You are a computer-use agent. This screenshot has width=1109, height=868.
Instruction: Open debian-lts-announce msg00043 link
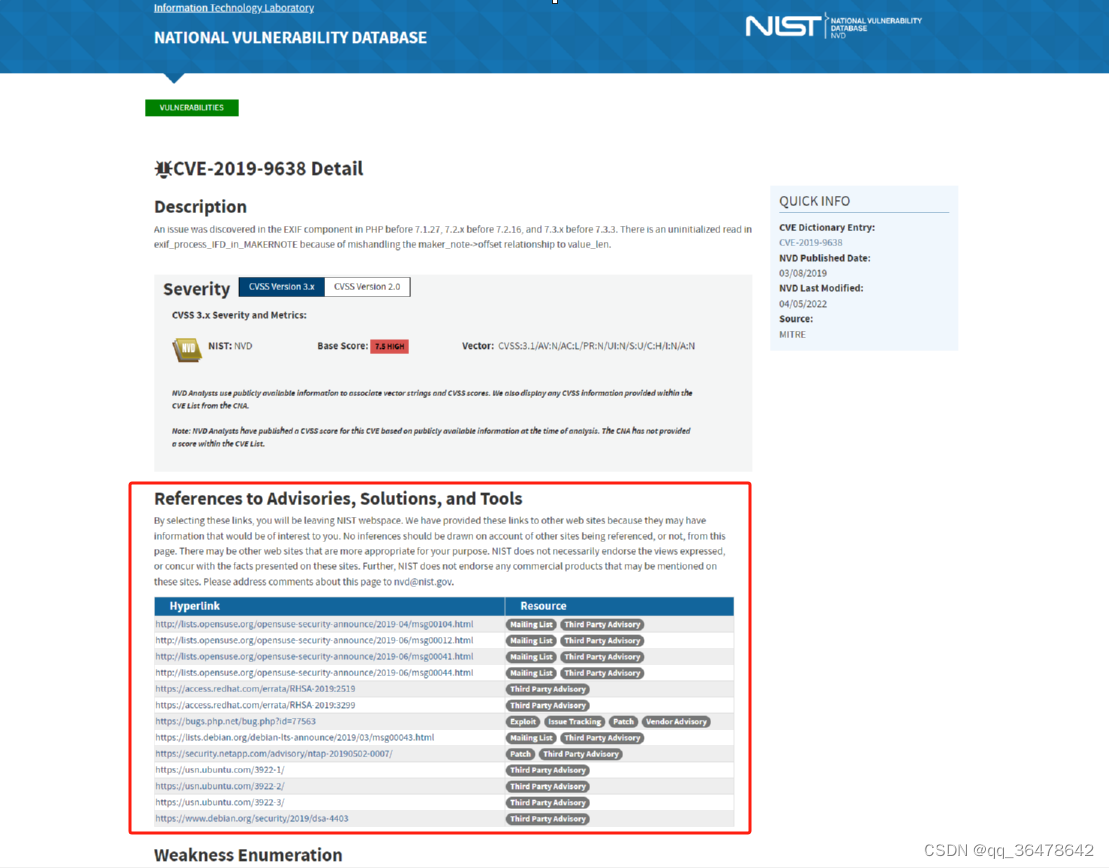click(295, 737)
